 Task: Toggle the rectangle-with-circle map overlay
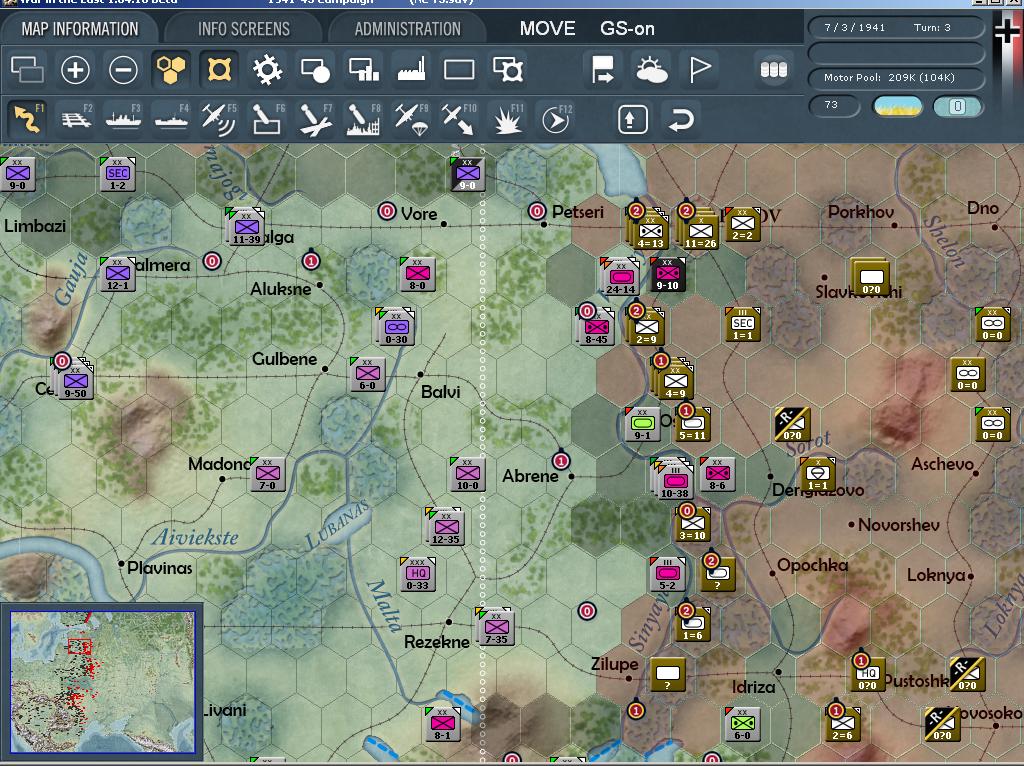pyautogui.click(x=315, y=69)
